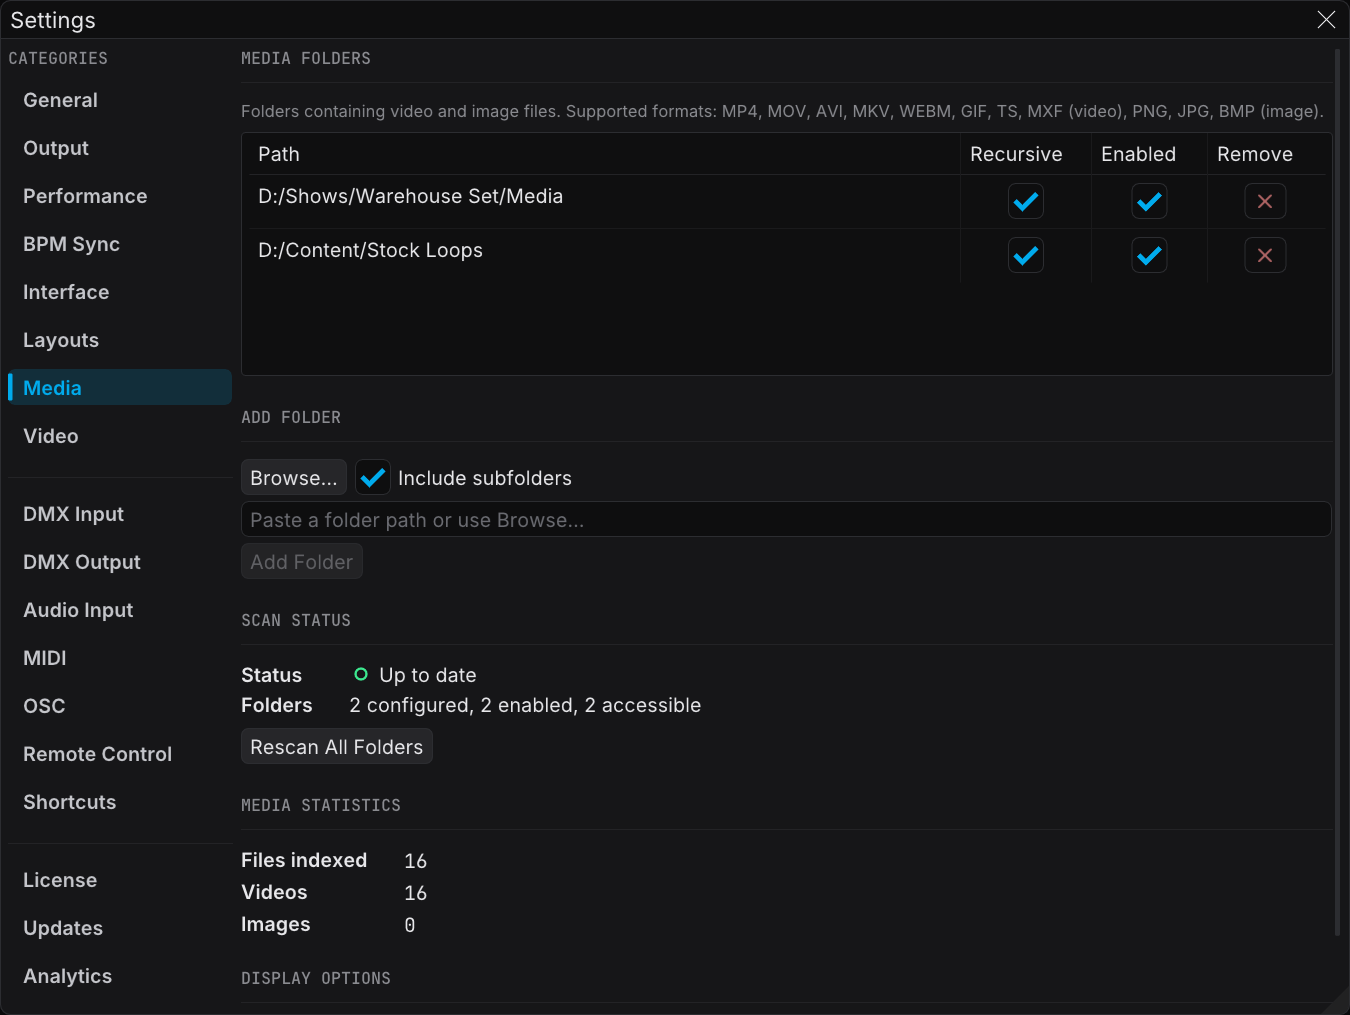Select the Interface category
The width and height of the screenshot is (1350, 1015).
tap(120, 292)
